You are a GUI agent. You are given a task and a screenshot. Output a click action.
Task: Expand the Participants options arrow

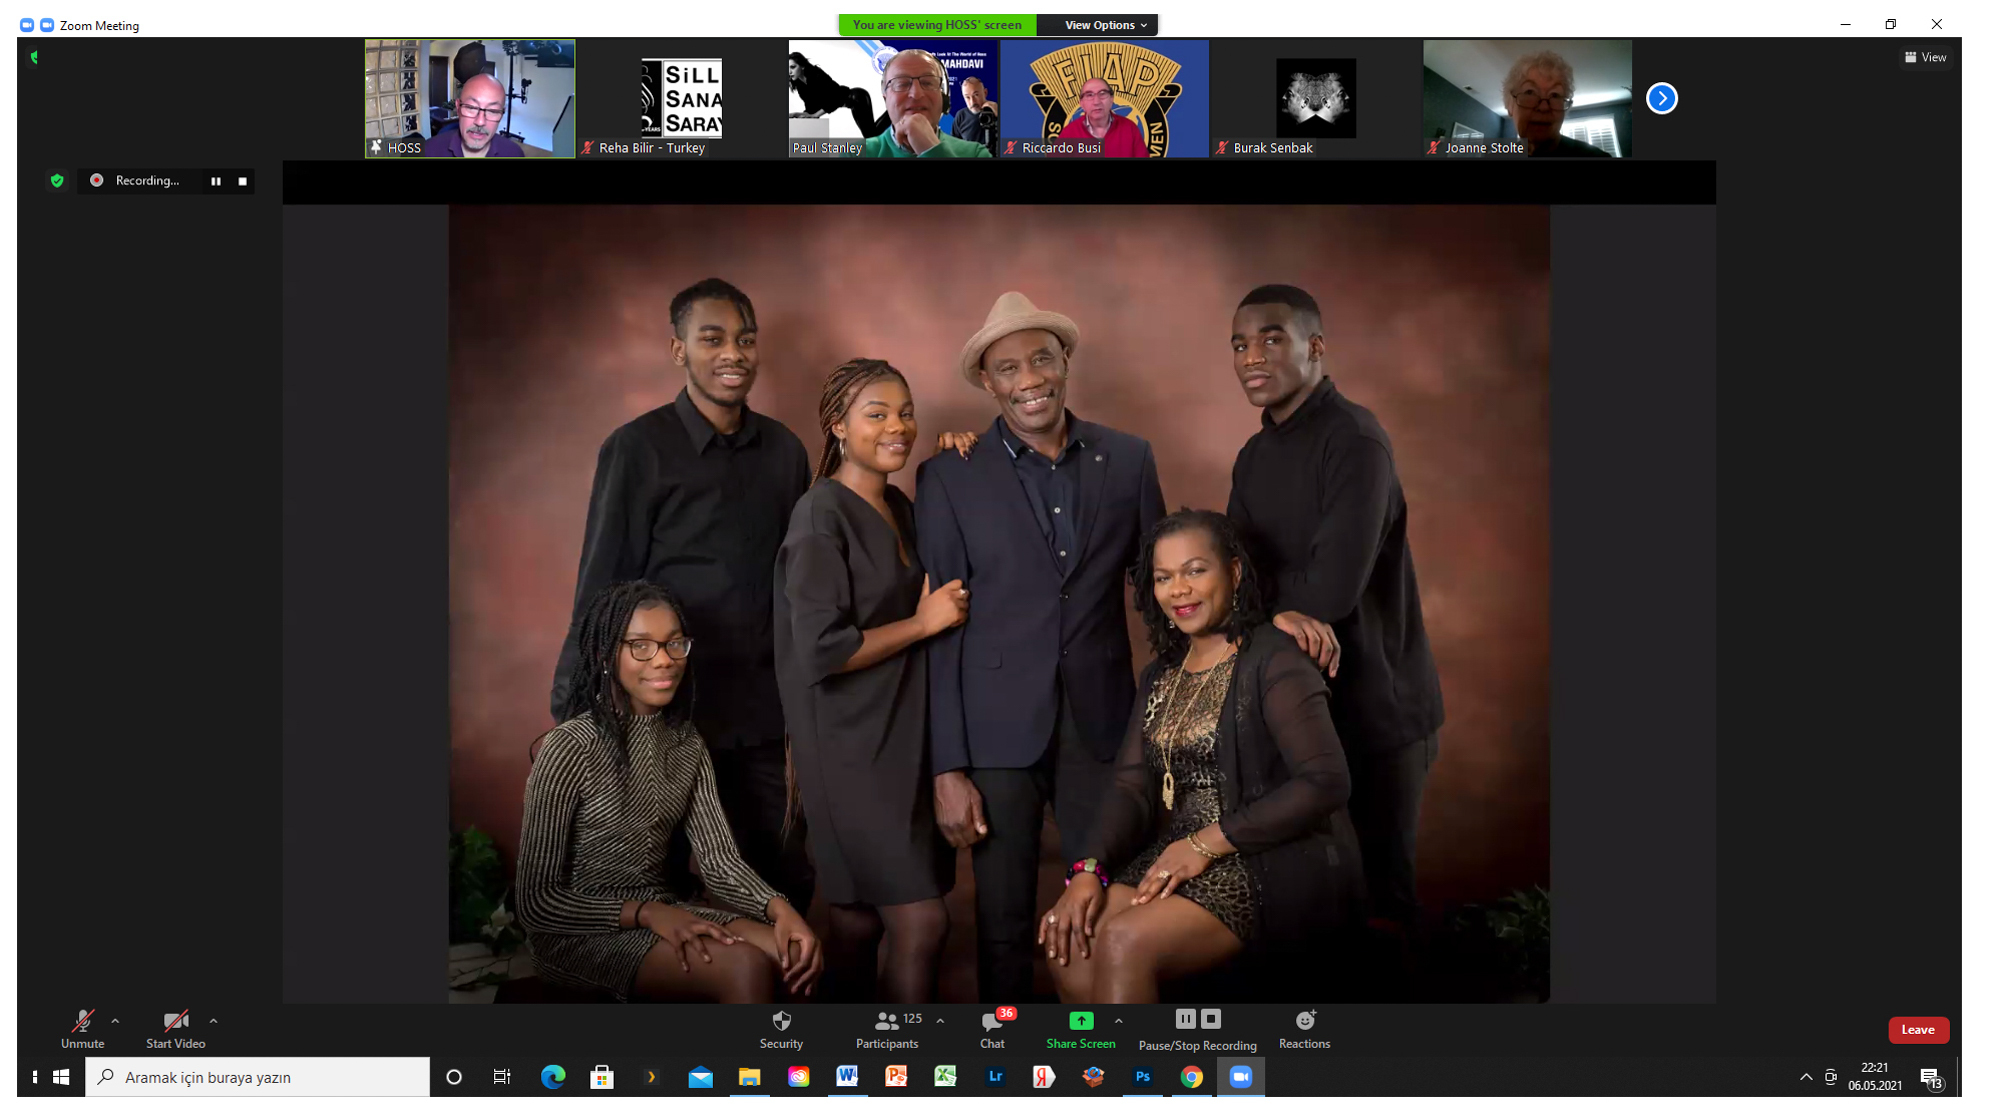coord(940,1021)
